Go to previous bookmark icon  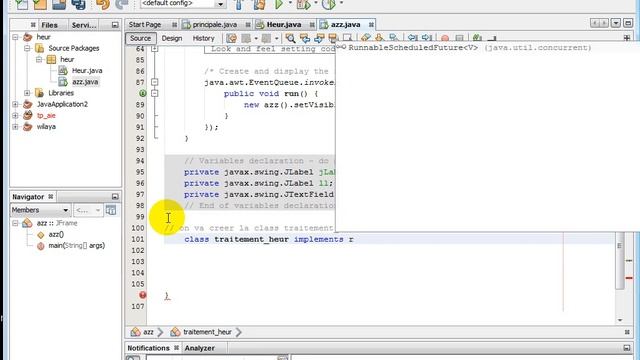pos(365,38)
